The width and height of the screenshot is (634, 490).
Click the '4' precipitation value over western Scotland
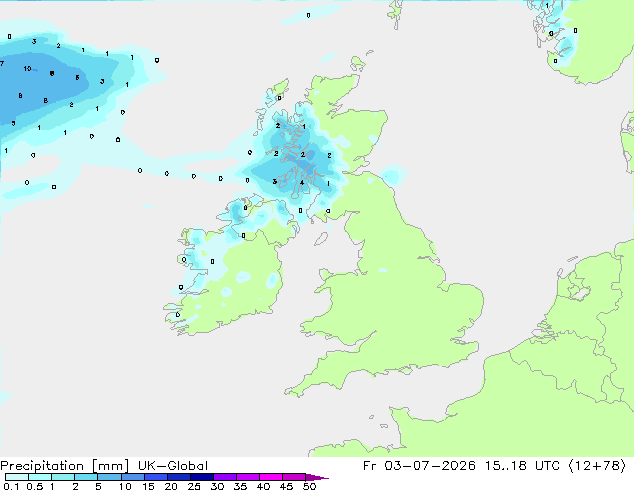(302, 183)
